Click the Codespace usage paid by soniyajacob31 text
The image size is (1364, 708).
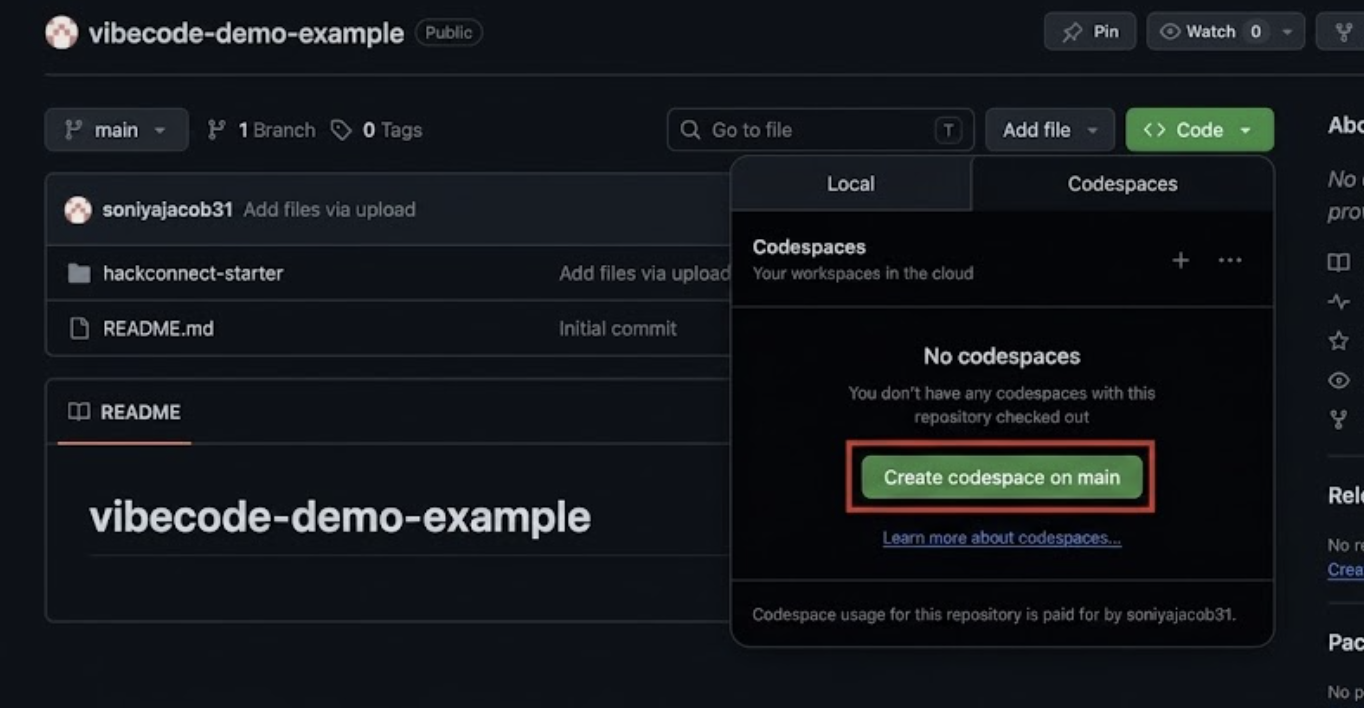coord(994,615)
